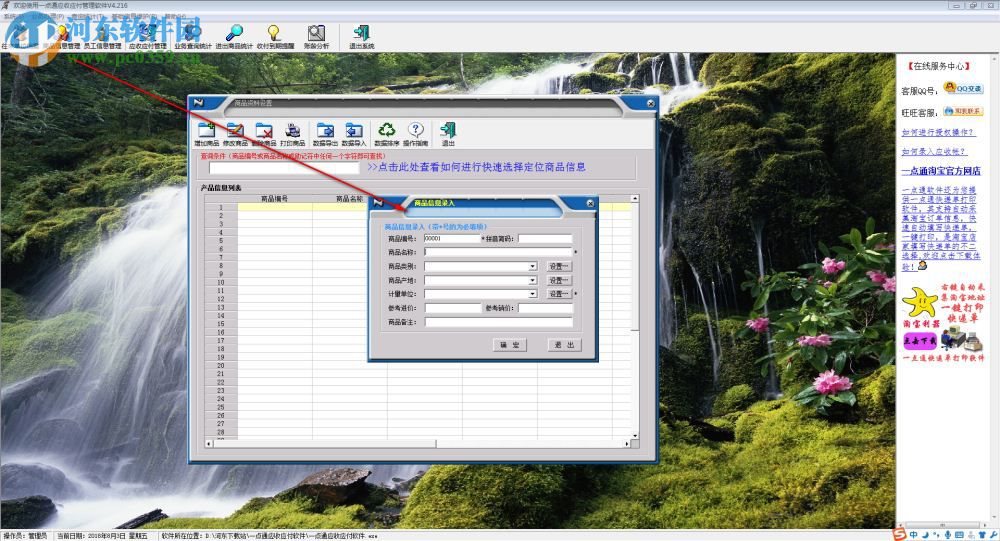Click horizontal scrollbar left arrow of product list
The width and height of the screenshot is (1000, 541).
point(209,443)
